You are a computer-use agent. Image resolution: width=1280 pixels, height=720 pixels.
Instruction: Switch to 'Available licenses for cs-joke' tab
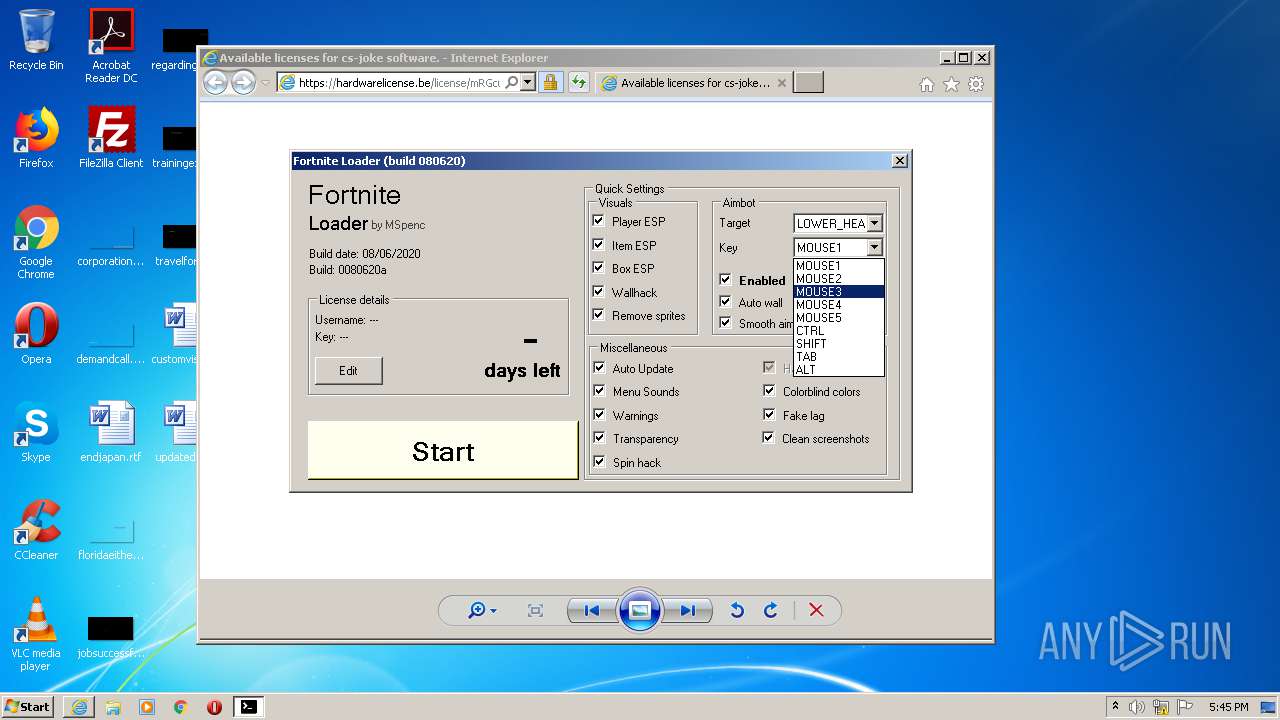point(693,83)
